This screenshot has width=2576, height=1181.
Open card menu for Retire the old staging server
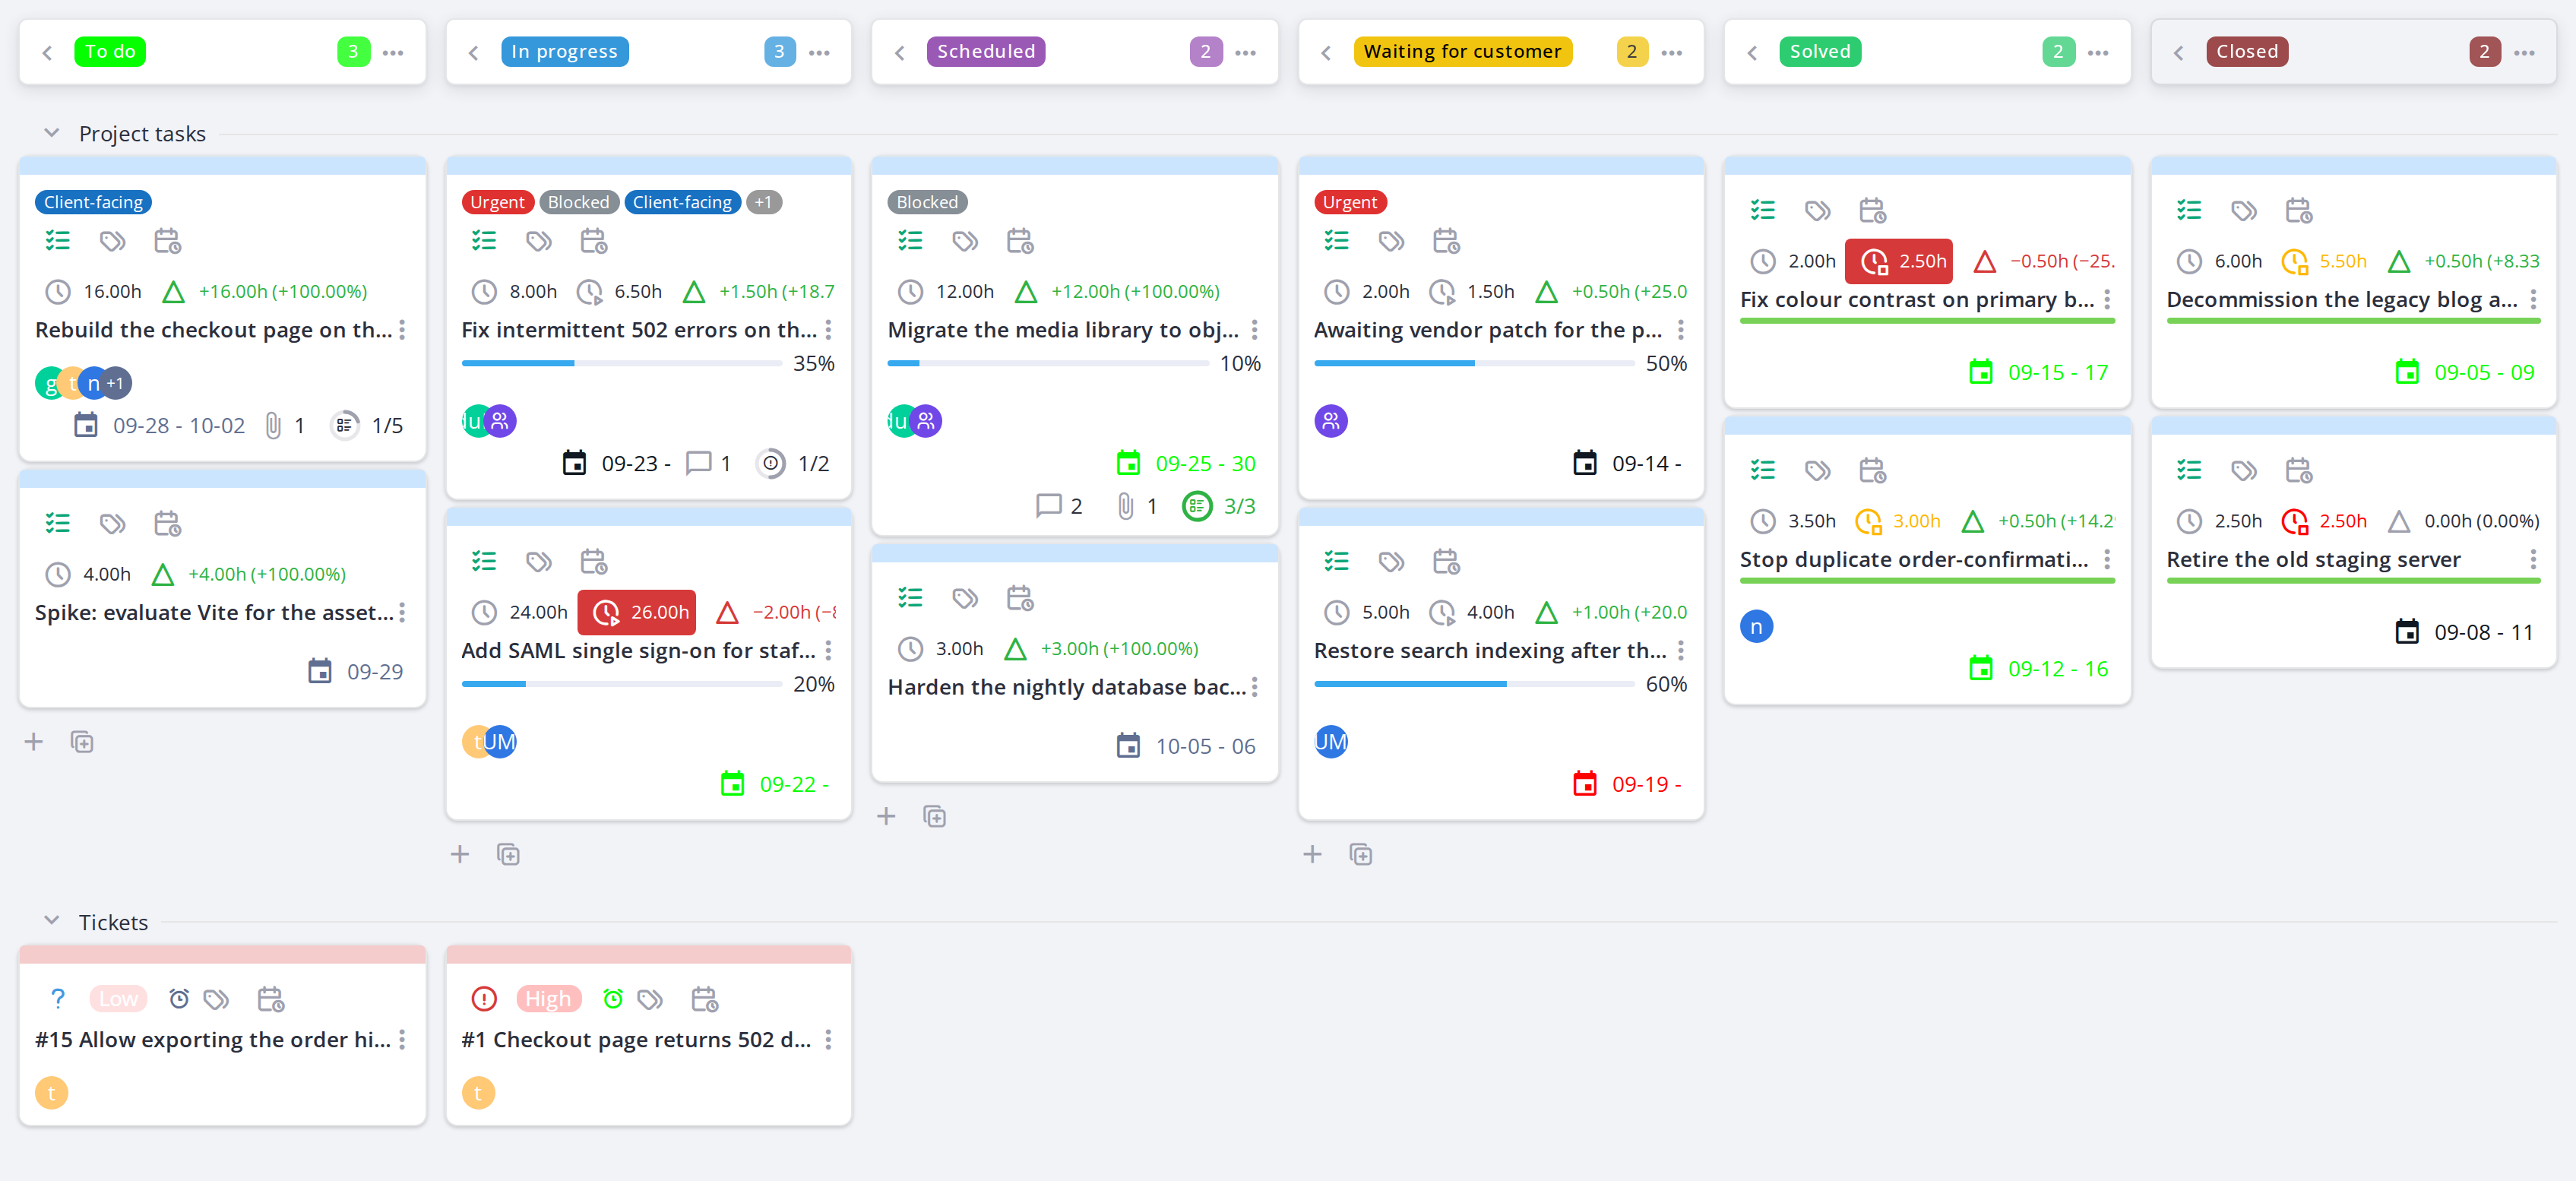tap(2533, 559)
